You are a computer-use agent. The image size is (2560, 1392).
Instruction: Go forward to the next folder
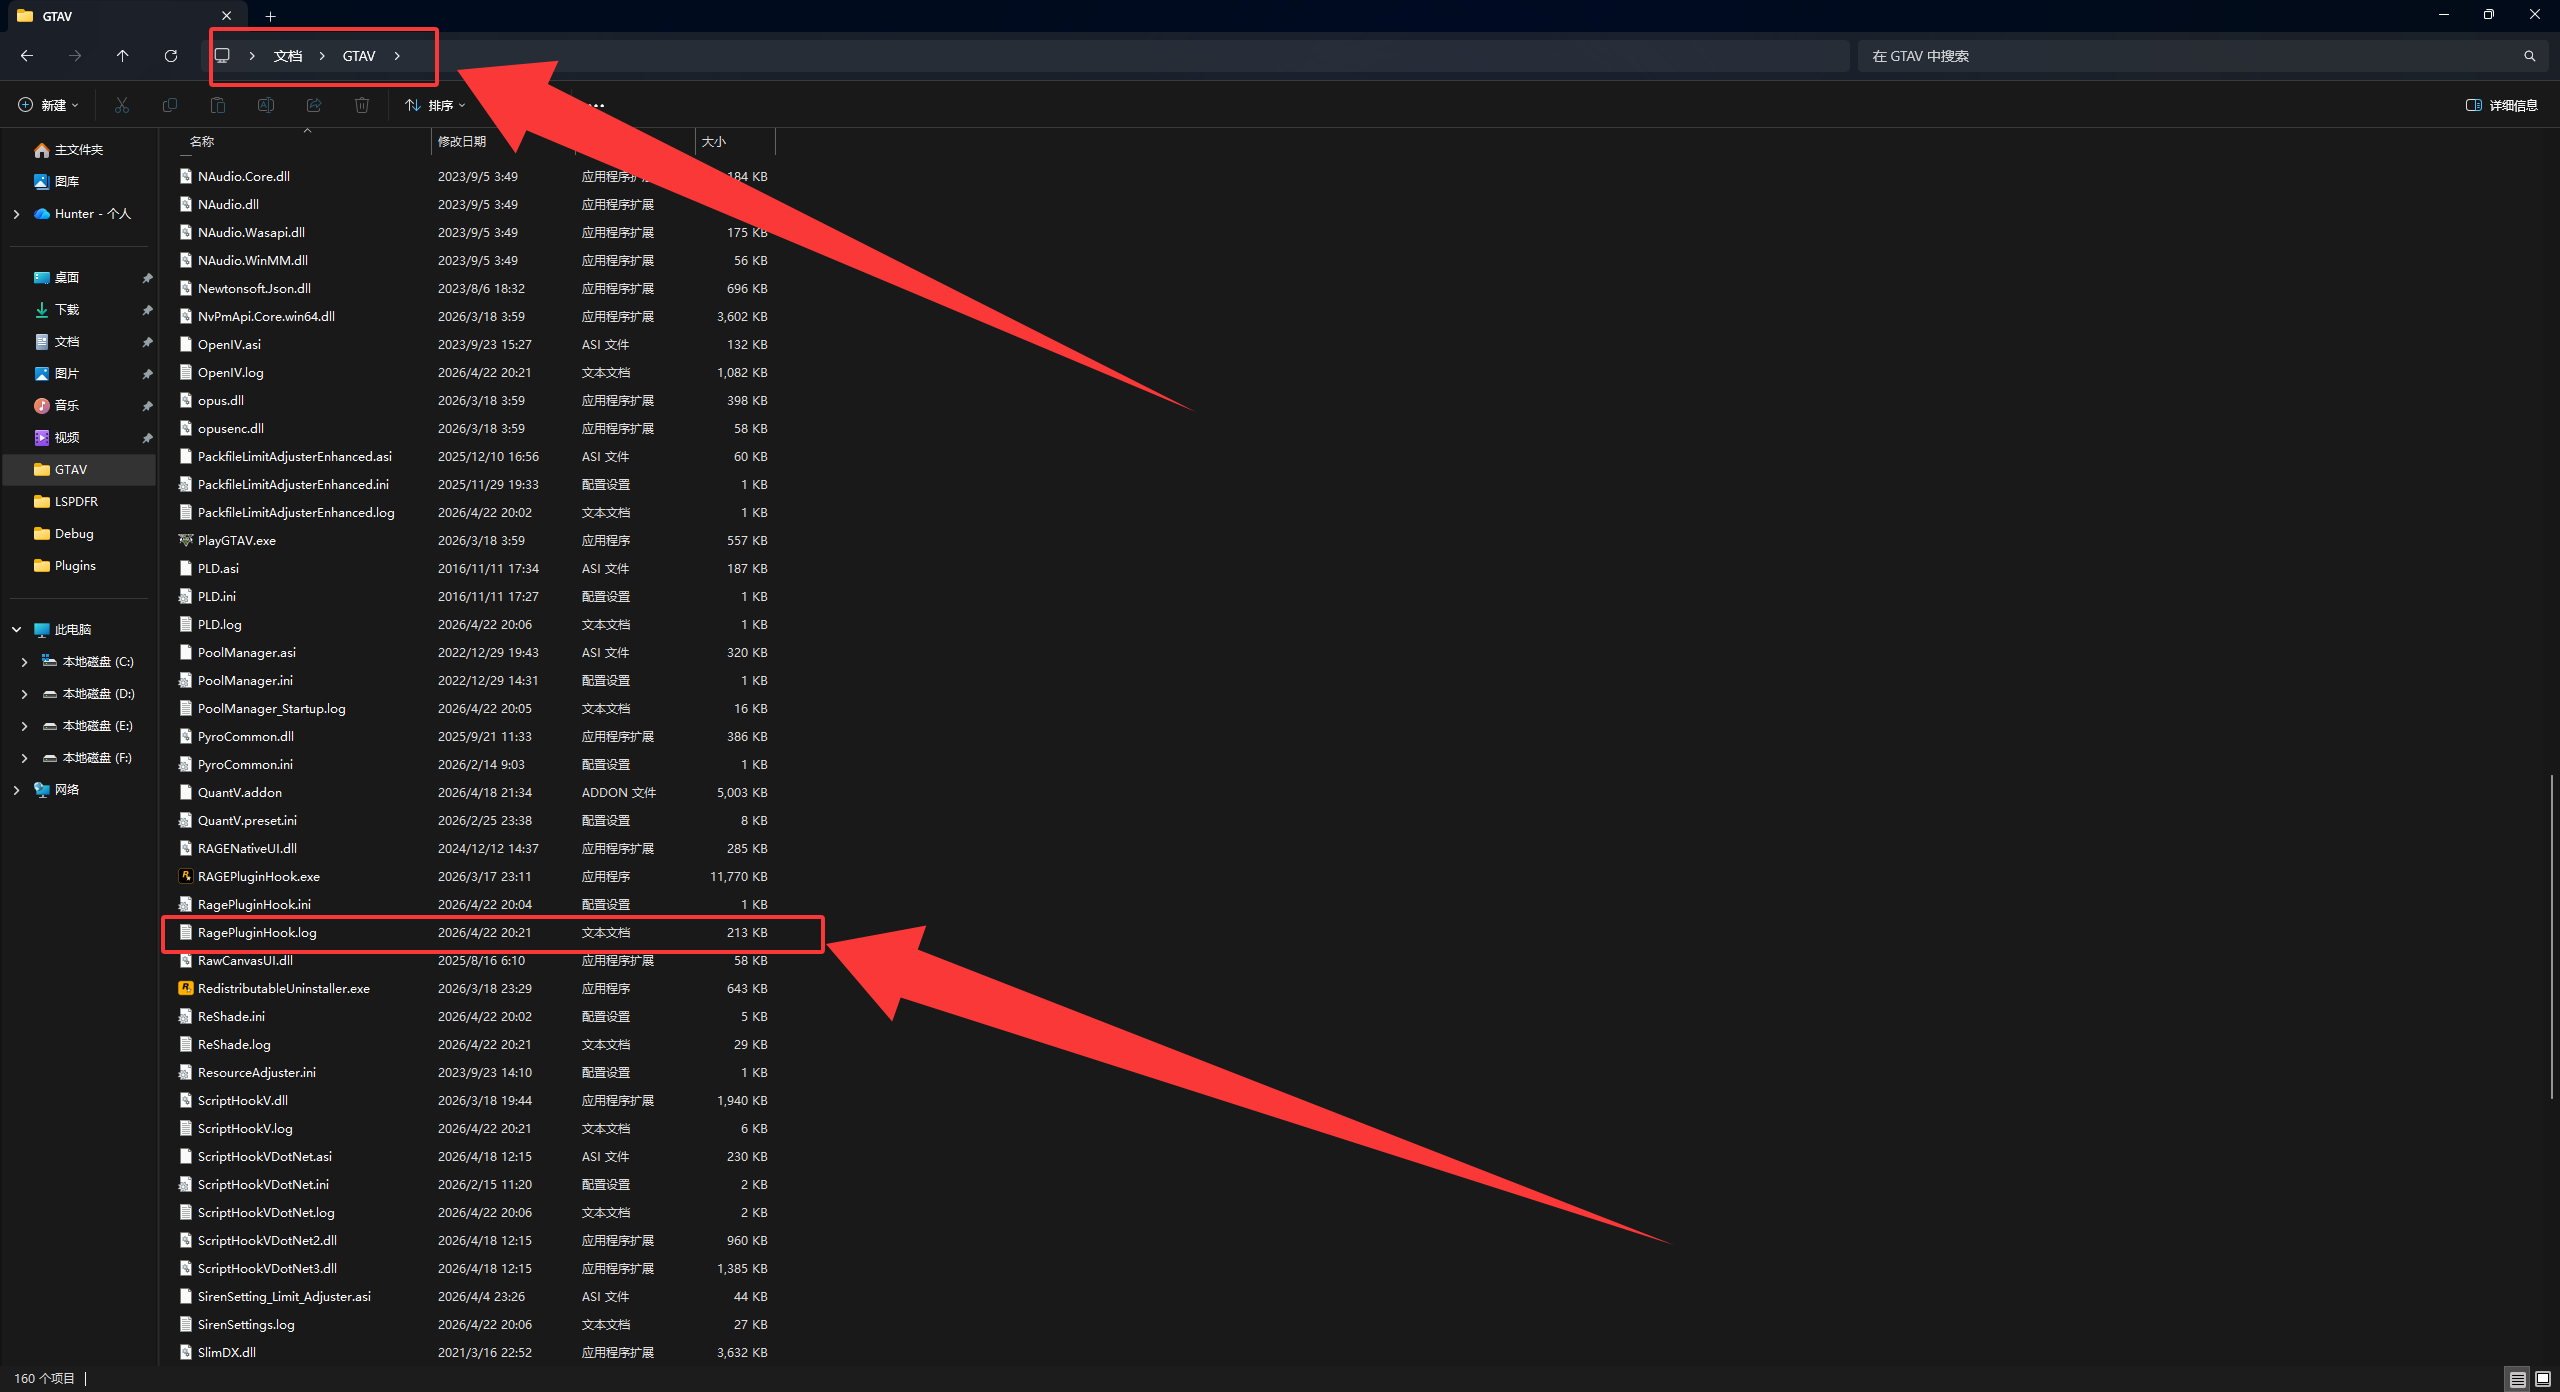pyautogui.click(x=75, y=56)
